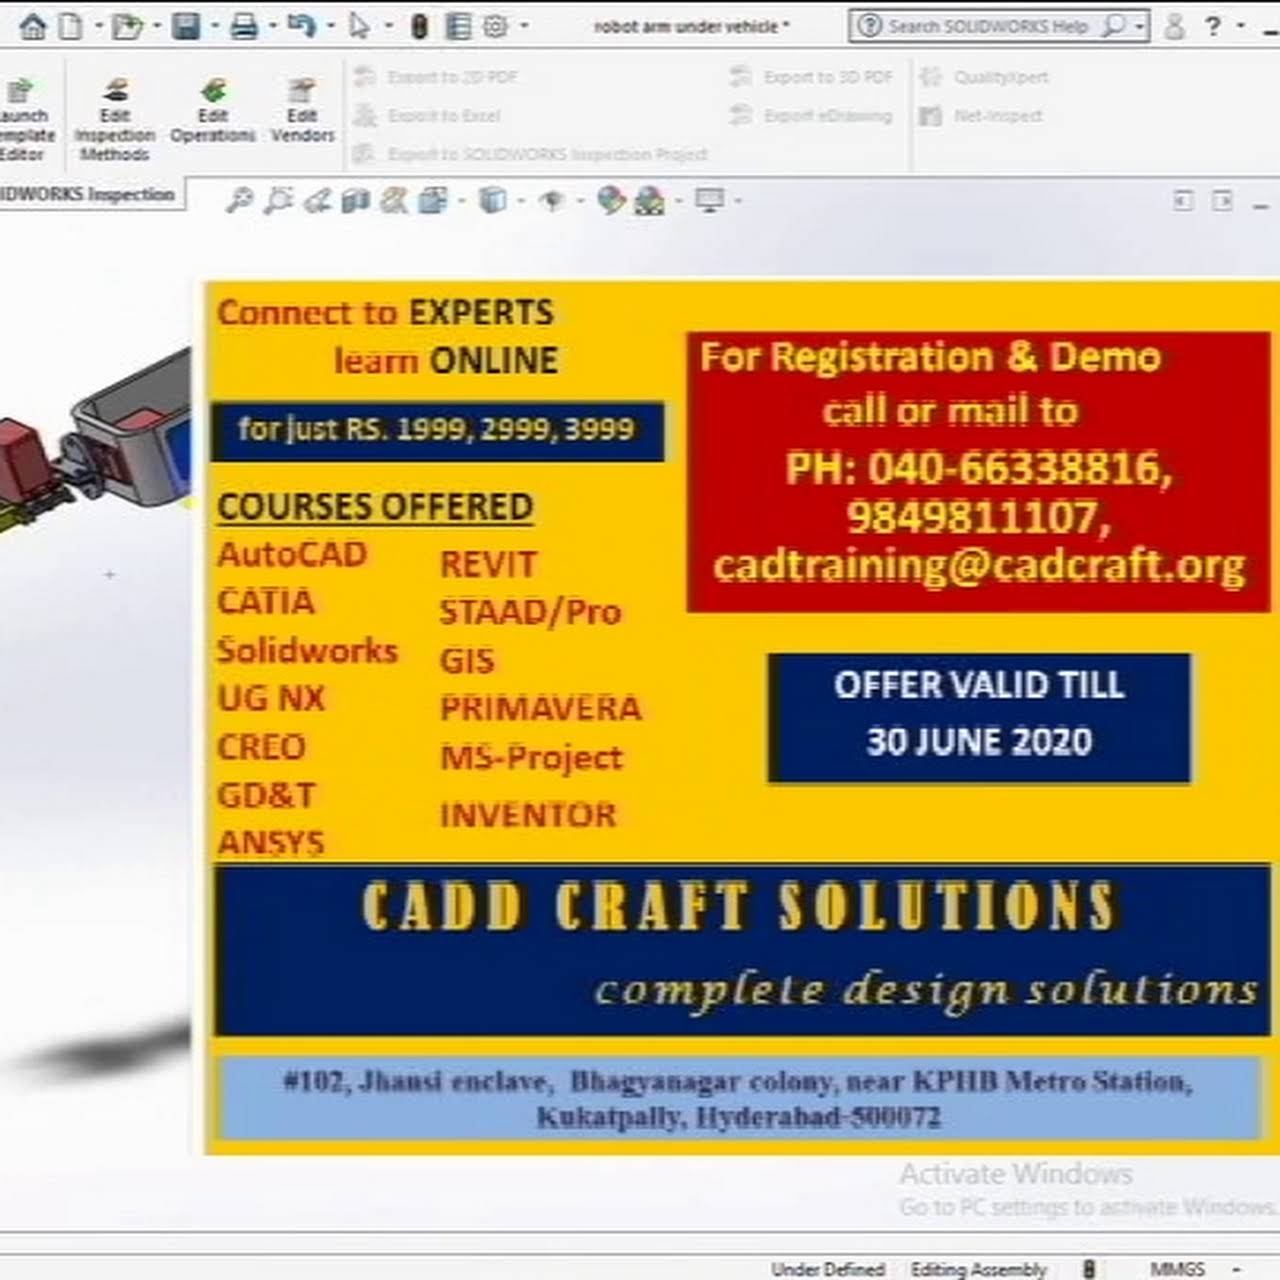Expand the View Orientation dropdown arrow
This screenshot has height=1280, width=1280.
click(461, 201)
